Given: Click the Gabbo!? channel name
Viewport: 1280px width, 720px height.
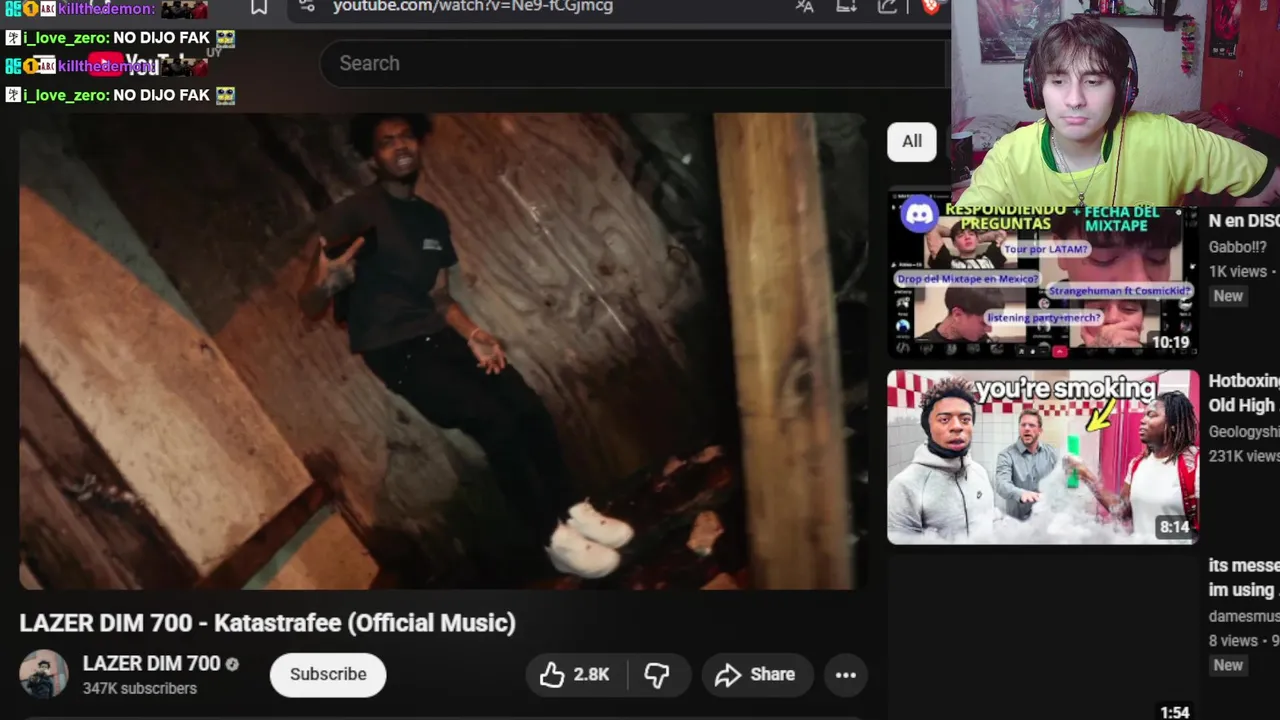Looking at the screenshot, I should tap(1237, 247).
